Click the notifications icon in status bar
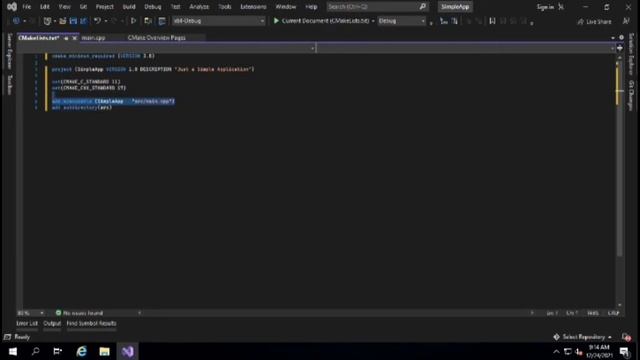Viewport: 640px width, 360px height. point(626,337)
